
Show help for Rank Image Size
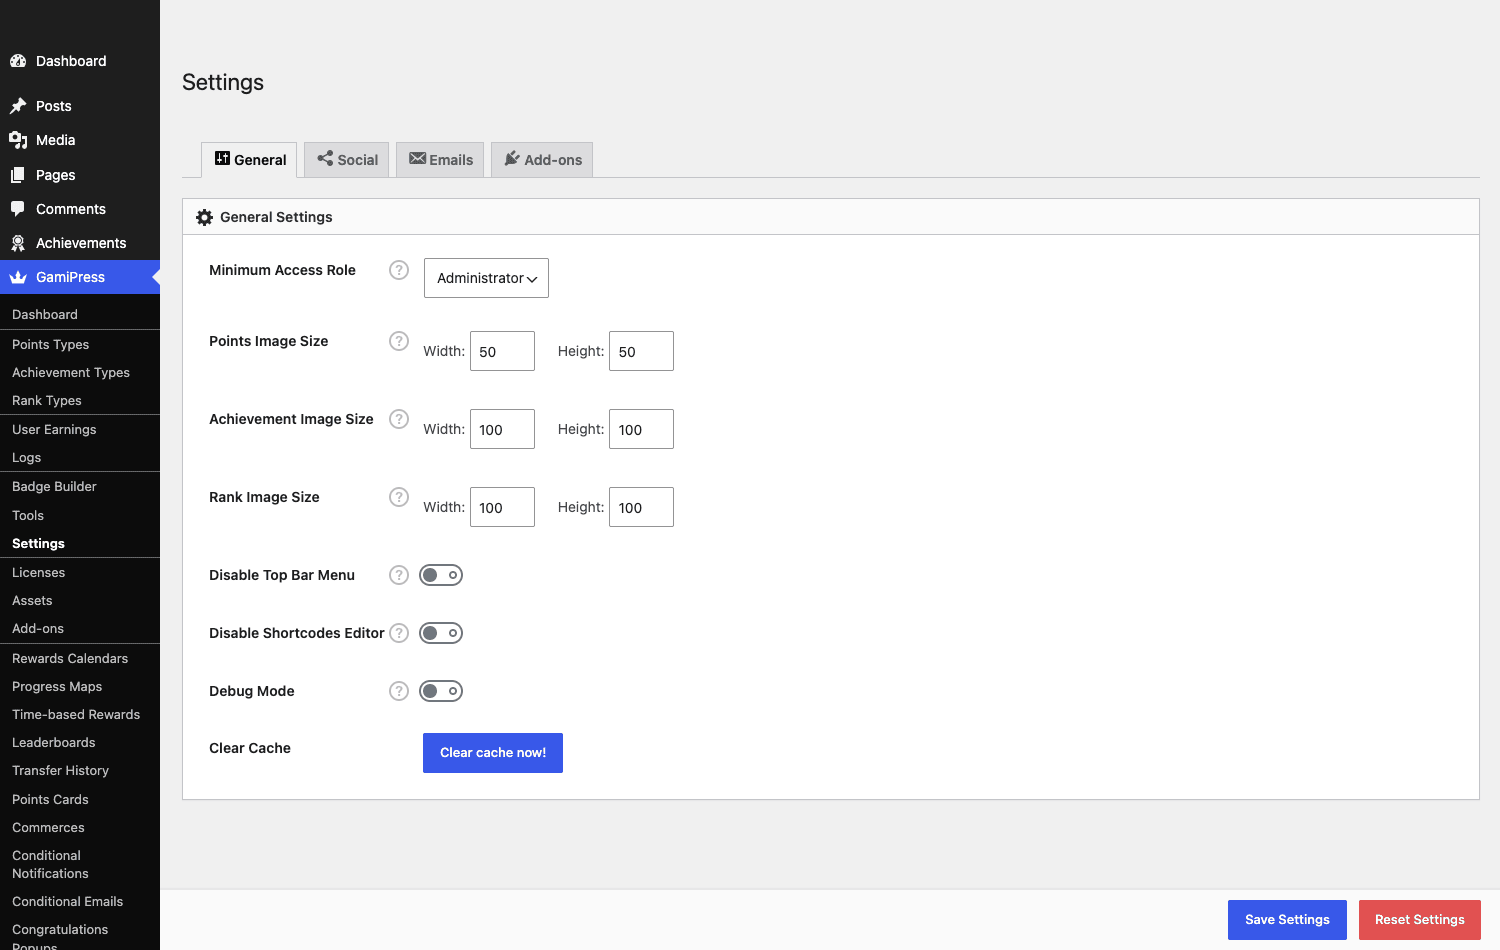399,497
